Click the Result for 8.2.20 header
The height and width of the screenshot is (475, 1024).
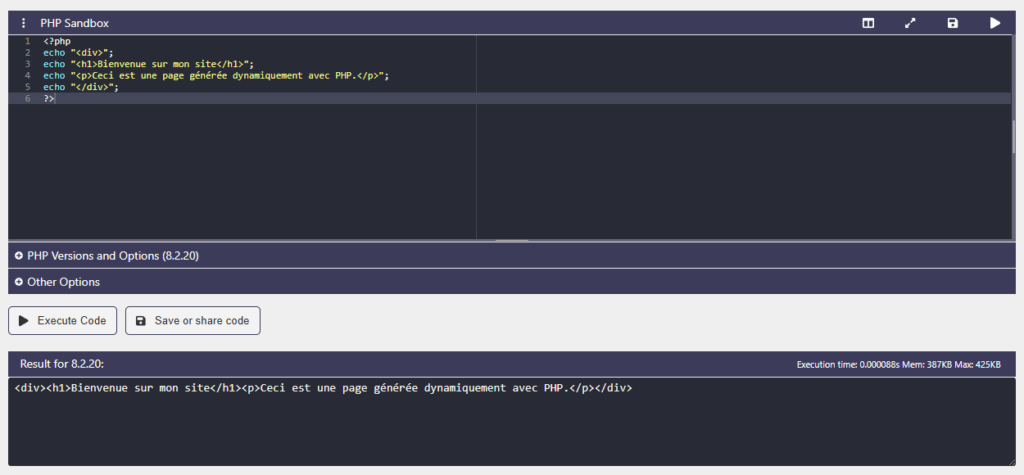click(62, 364)
